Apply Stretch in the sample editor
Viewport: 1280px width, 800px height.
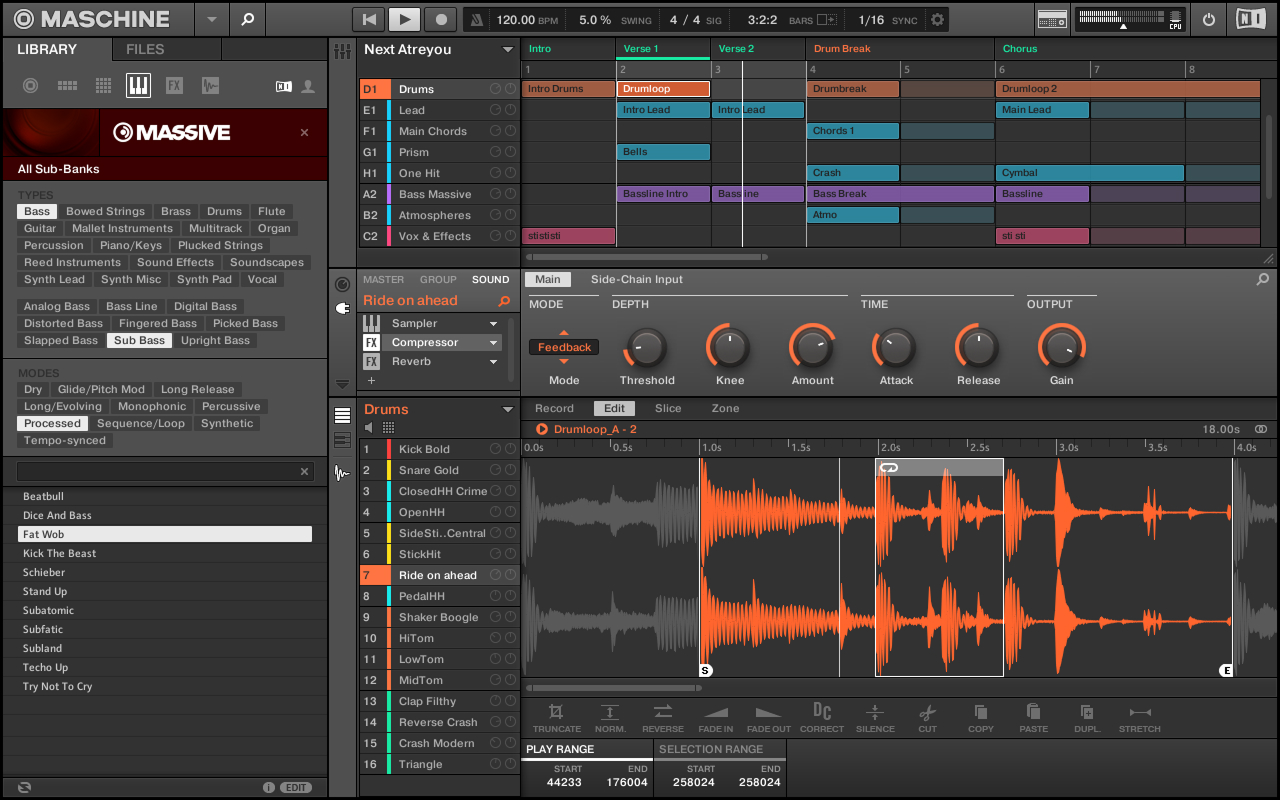click(x=1139, y=712)
